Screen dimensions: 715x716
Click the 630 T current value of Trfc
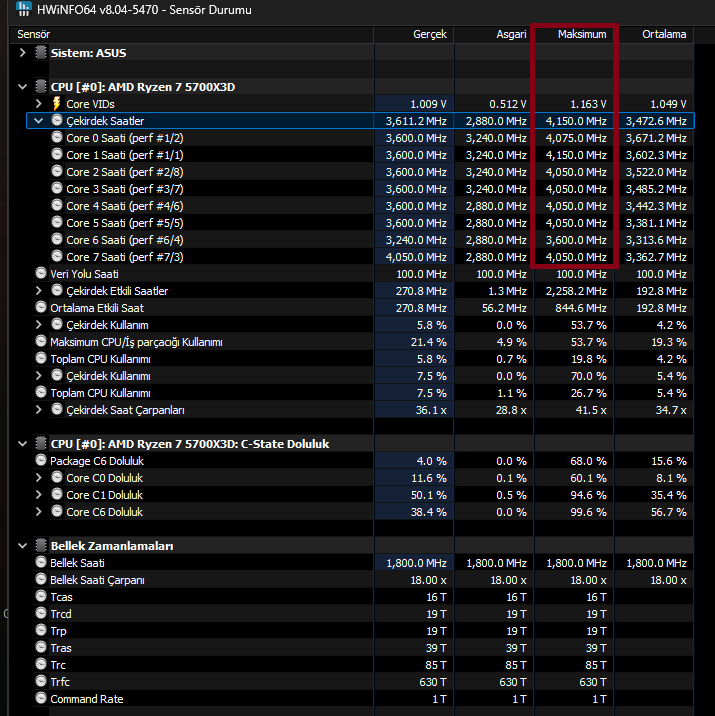[433, 682]
